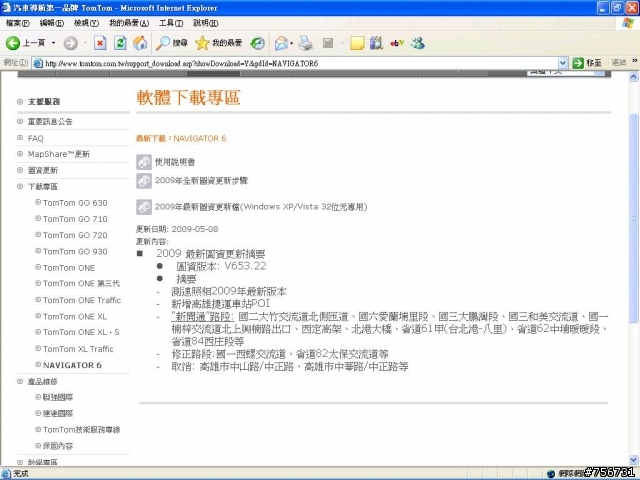The height and width of the screenshot is (480, 640).
Task: Click the vertical scrollbar down arrow
Action: coord(634,460)
